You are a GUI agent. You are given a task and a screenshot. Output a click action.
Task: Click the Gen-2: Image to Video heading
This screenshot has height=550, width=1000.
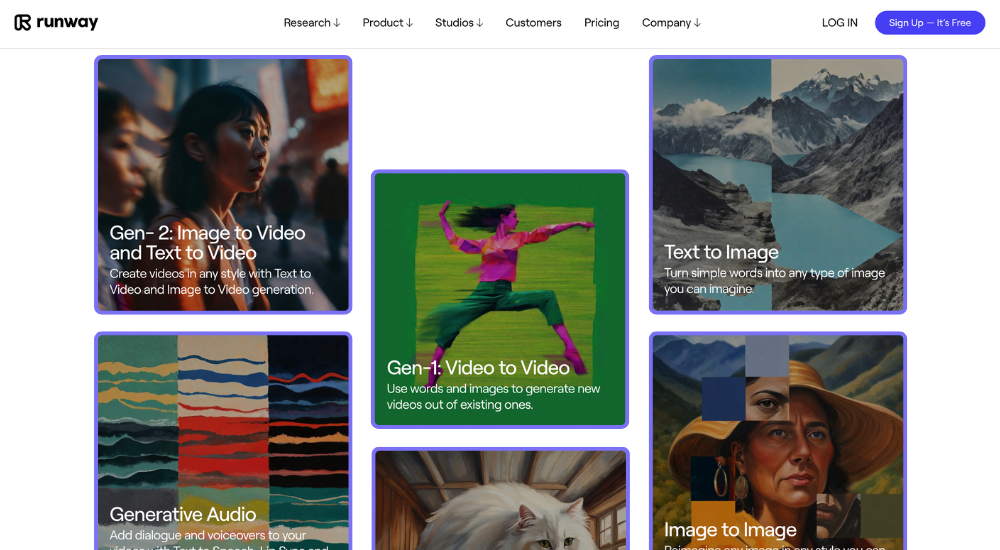(x=207, y=242)
